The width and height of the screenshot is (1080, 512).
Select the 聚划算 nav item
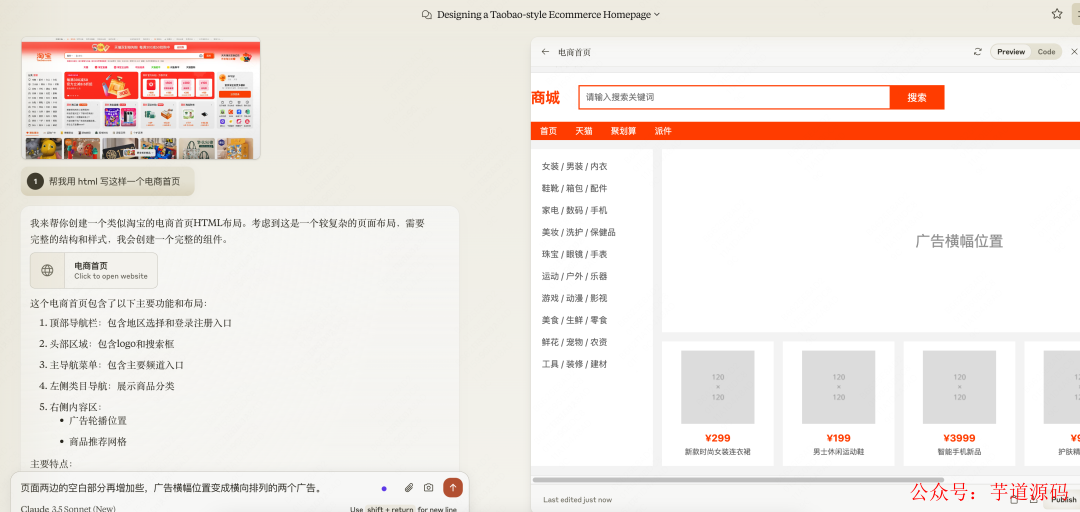point(623,131)
